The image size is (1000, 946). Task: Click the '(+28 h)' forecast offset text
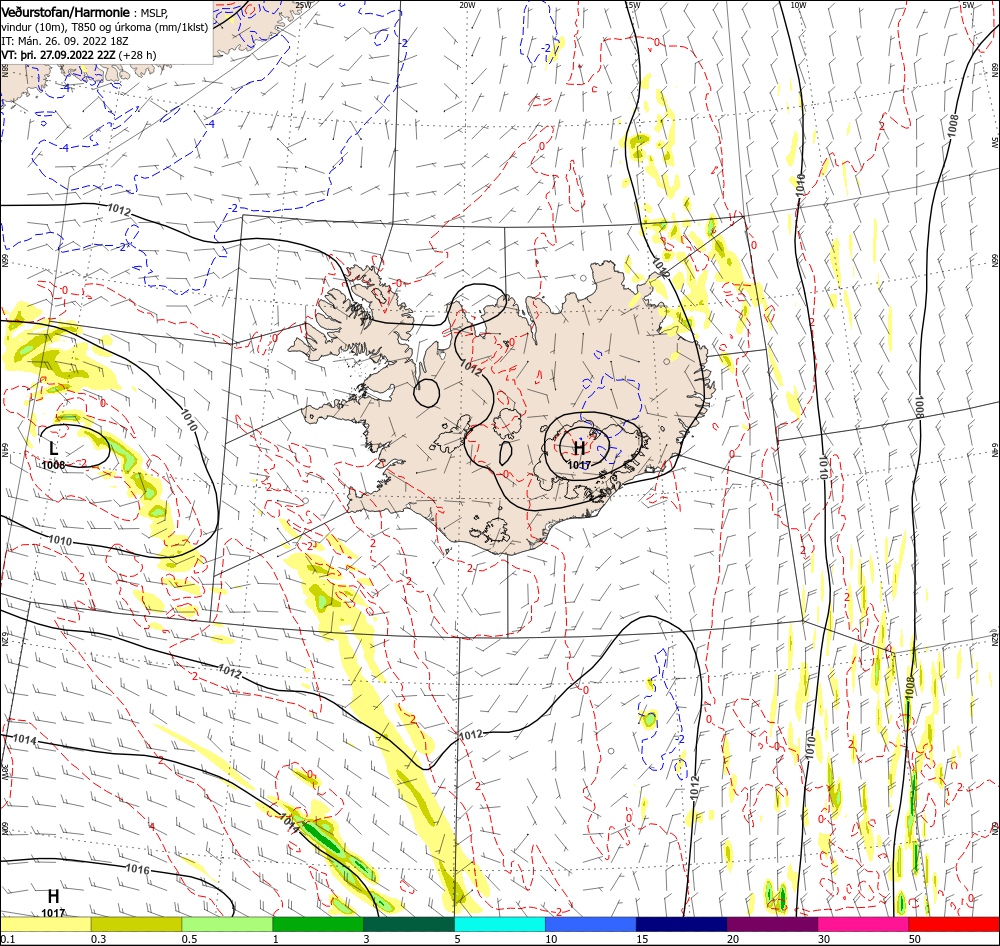pos(137,55)
